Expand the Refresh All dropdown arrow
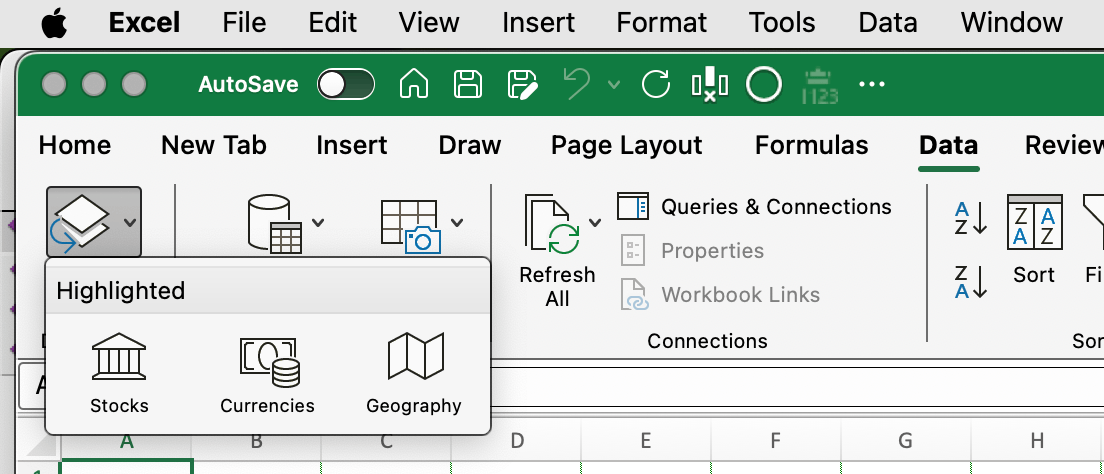This screenshot has width=1104, height=474. (x=595, y=223)
